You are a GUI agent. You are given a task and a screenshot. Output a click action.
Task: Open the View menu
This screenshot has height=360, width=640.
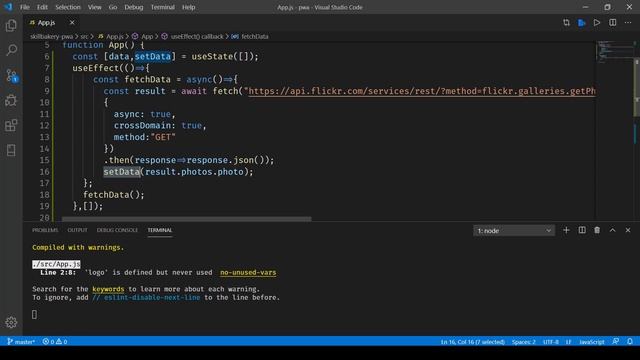pos(94,7)
